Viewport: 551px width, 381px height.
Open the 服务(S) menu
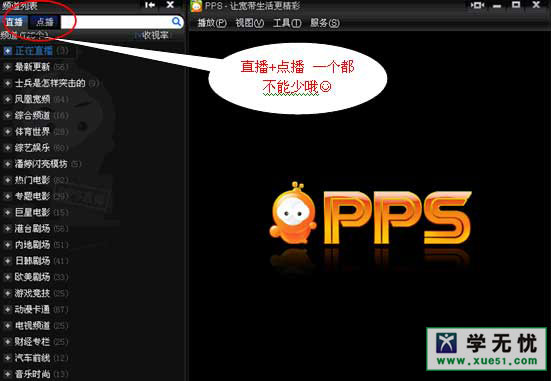[325, 23]
